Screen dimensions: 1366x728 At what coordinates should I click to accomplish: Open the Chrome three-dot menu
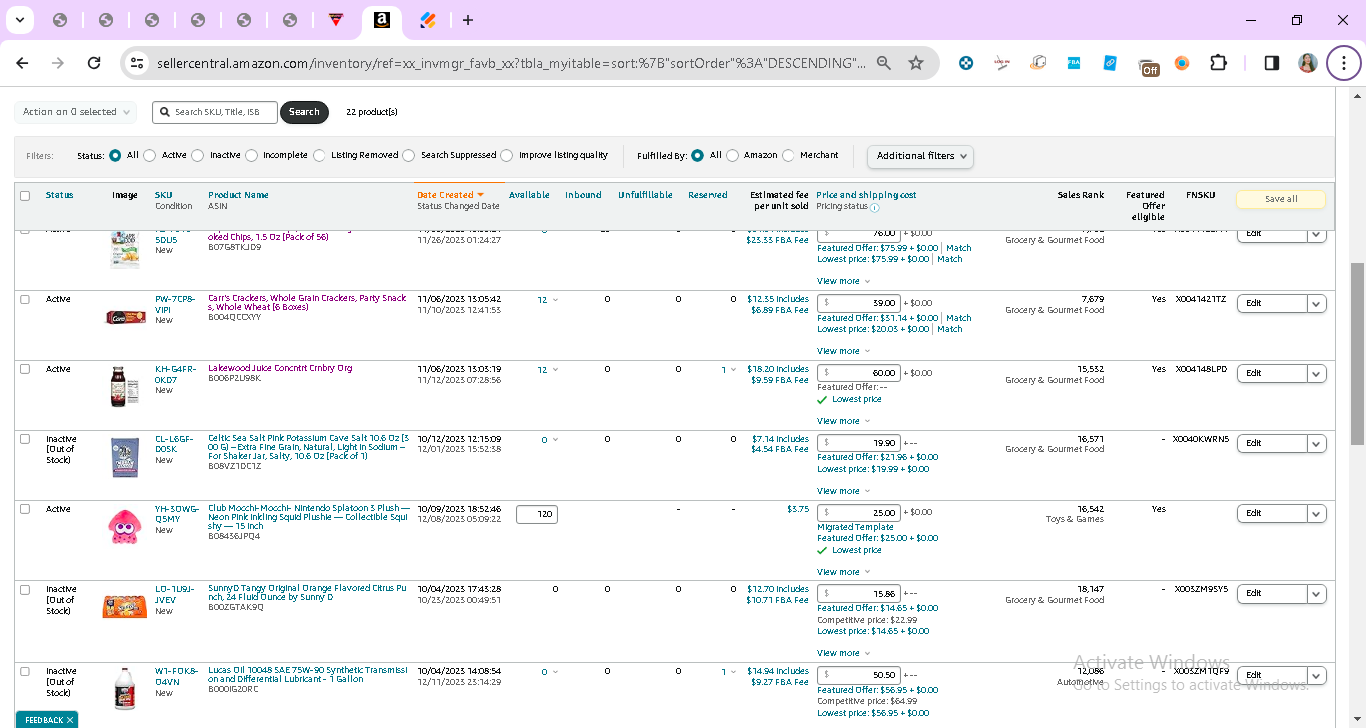[1344, 63]
